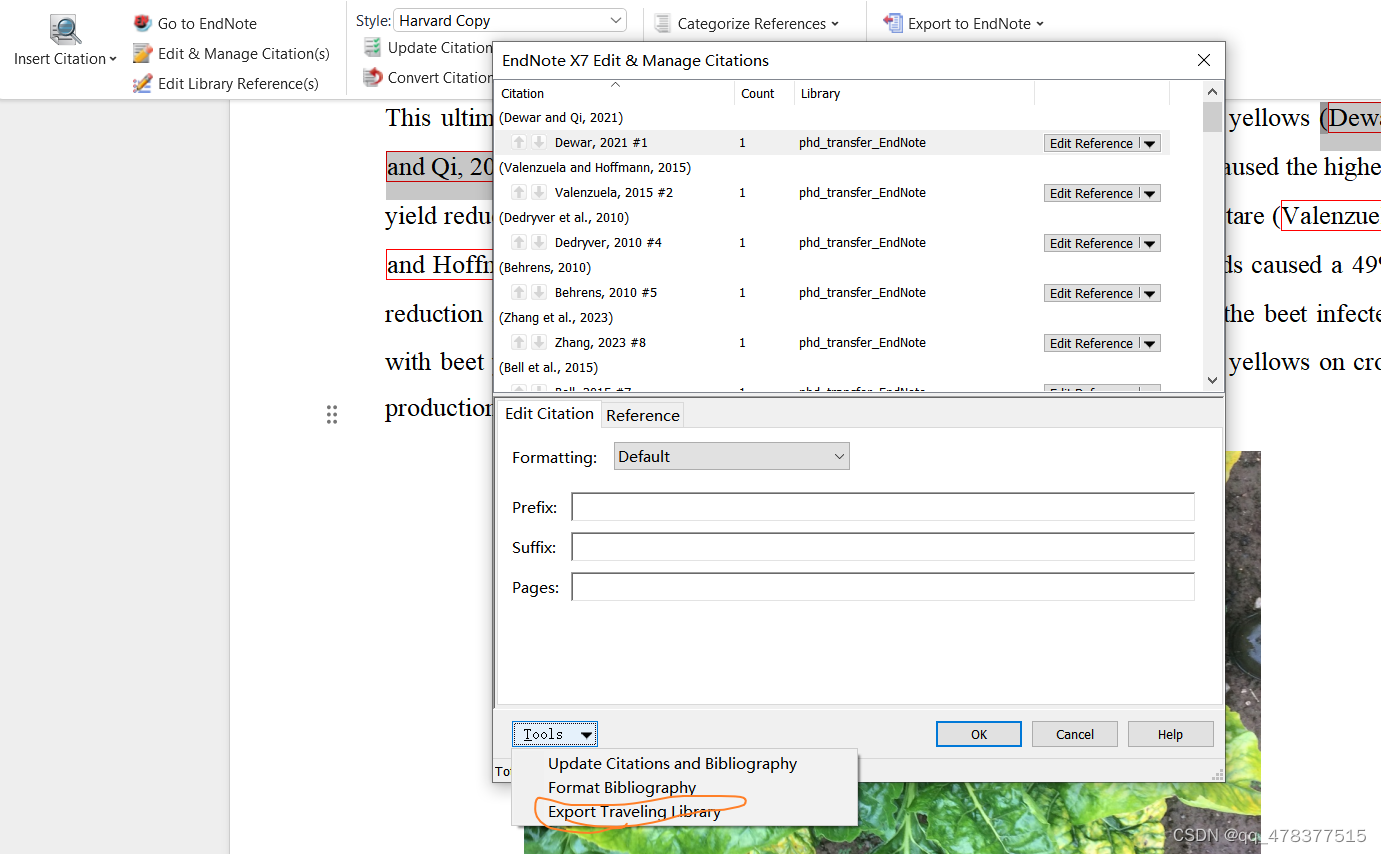Click Edit Reference for Dewar, 2021 #1
The width and height of the screenshot is (1381, 854).
1092,143
